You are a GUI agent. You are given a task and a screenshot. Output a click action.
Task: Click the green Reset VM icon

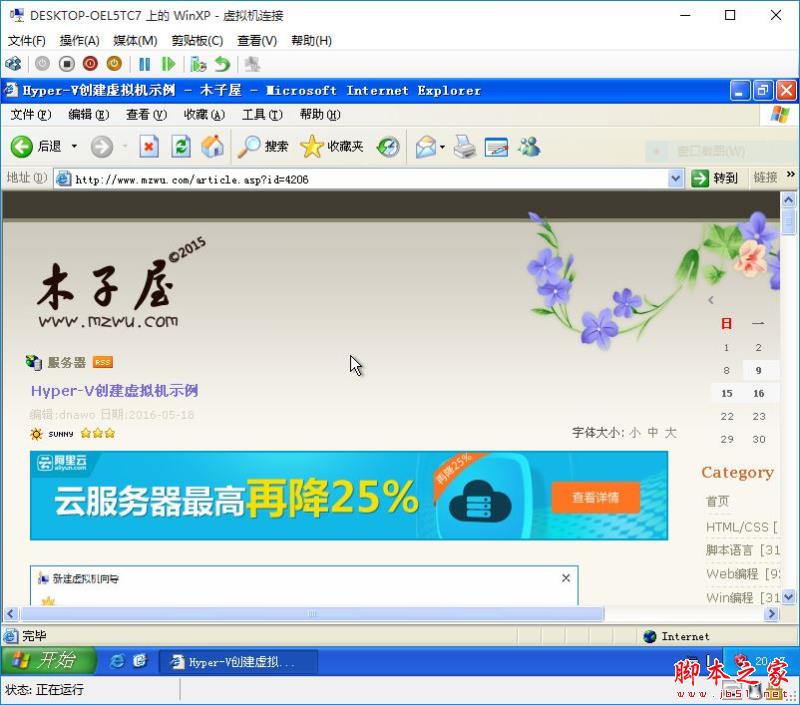click(168, 64)
